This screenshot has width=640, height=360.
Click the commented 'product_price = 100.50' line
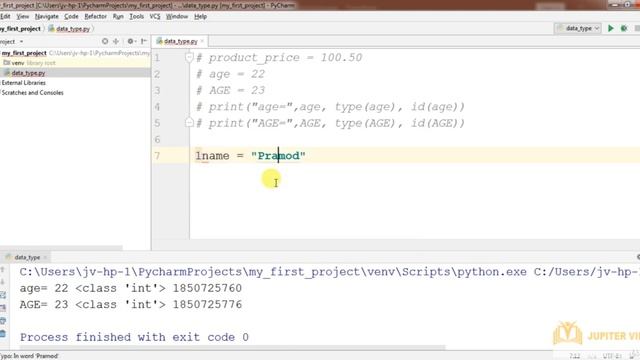(279, 58)
